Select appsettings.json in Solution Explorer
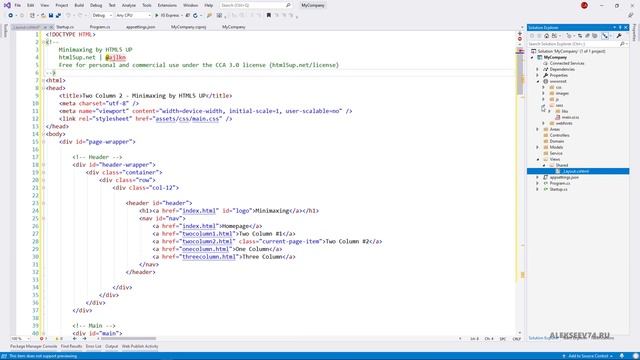The width and height of the screenshot is (640, 360). 564,178
